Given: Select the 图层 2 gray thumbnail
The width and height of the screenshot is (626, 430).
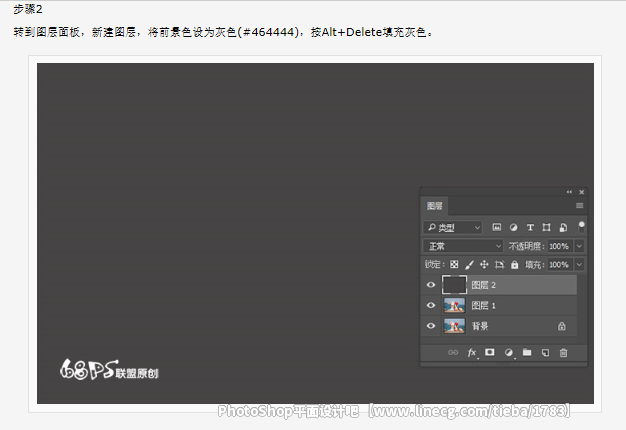Looking at the screenshot, I should (454, 285).
